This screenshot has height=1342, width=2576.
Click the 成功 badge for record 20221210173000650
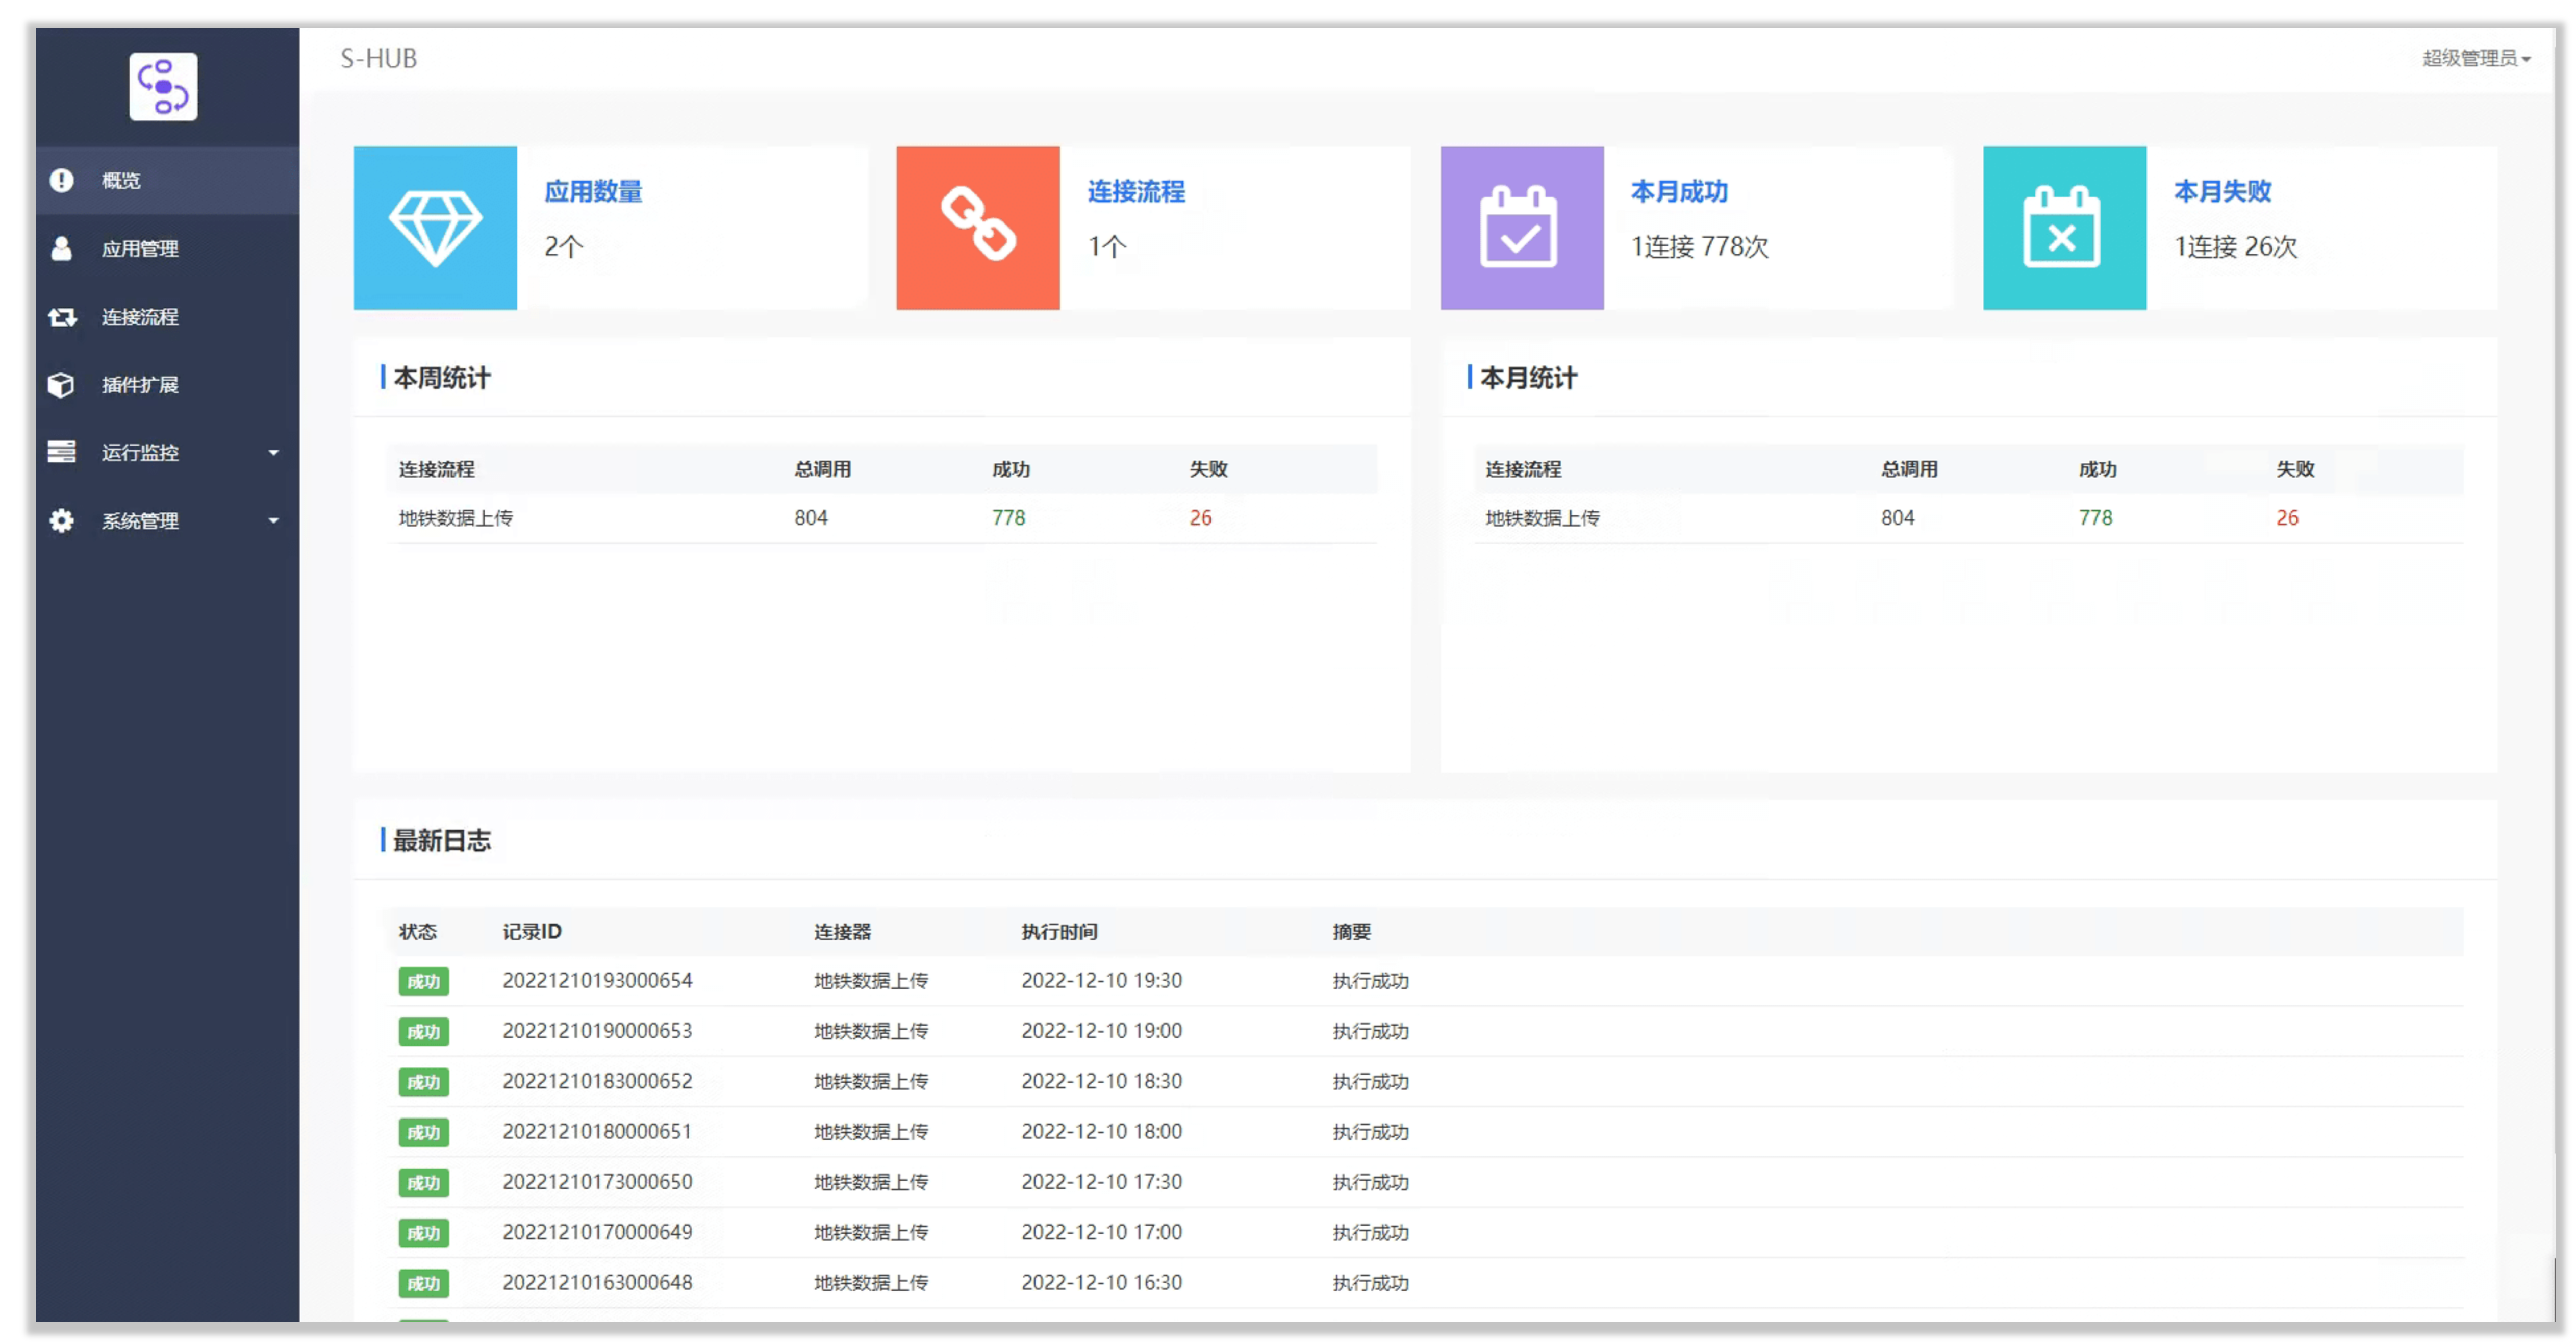coord(424,1183)
